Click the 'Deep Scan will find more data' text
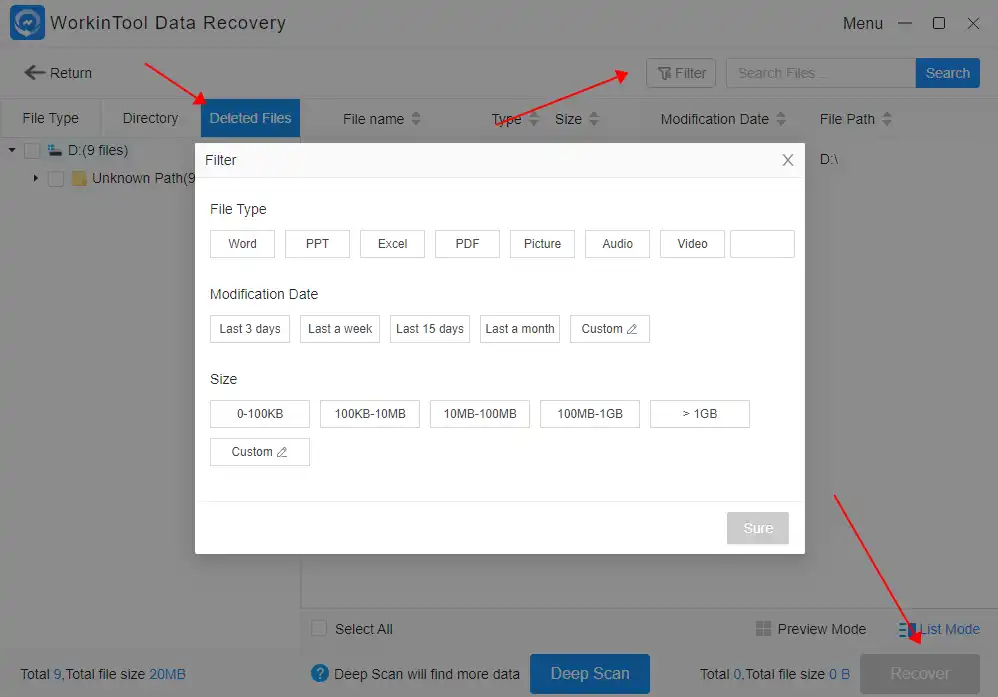Image resolution: width=998 pixels, height=697 pixels. pyautogui.click(x=427, y=674)
